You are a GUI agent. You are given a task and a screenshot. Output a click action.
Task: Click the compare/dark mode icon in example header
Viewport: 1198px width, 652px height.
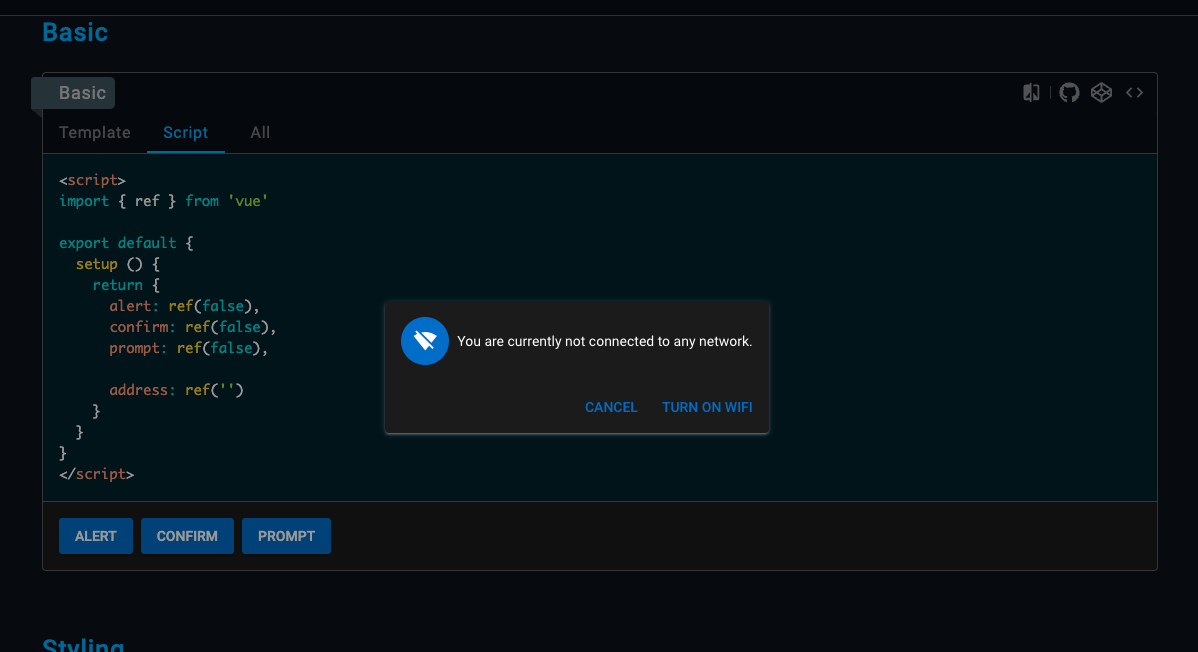coord(1031,93)
